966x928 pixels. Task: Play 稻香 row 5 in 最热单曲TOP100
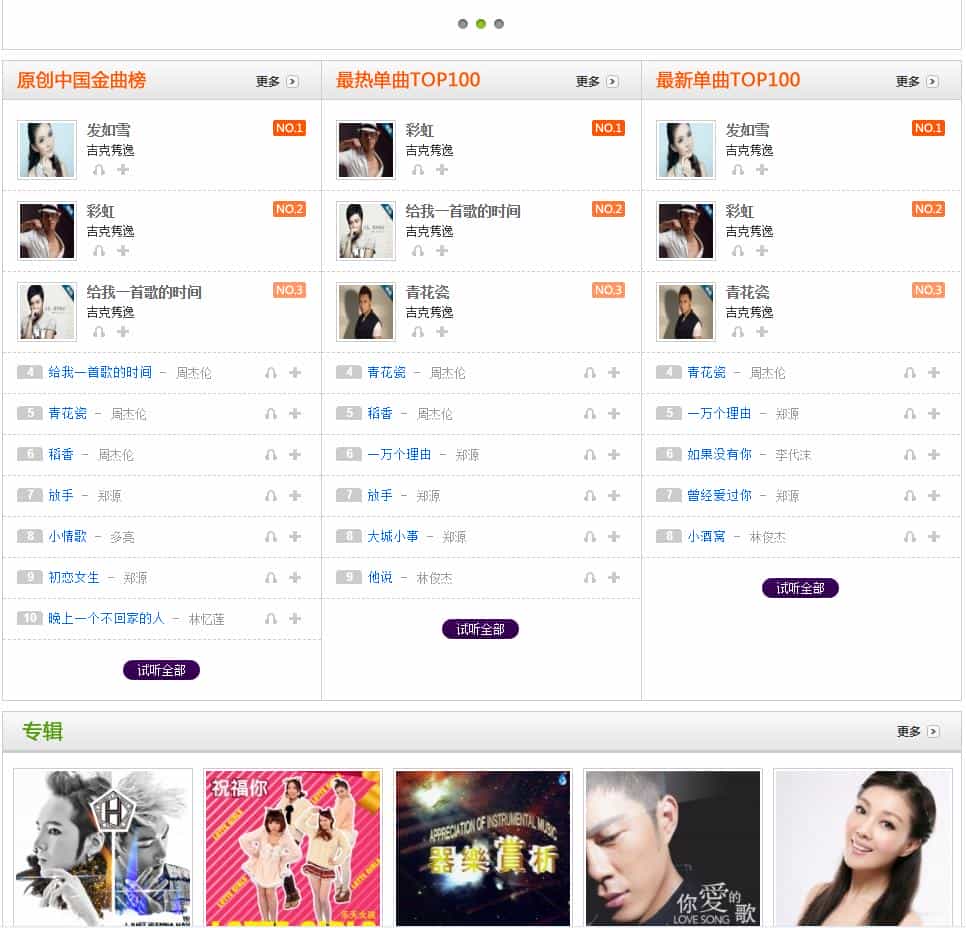point(590,413)
